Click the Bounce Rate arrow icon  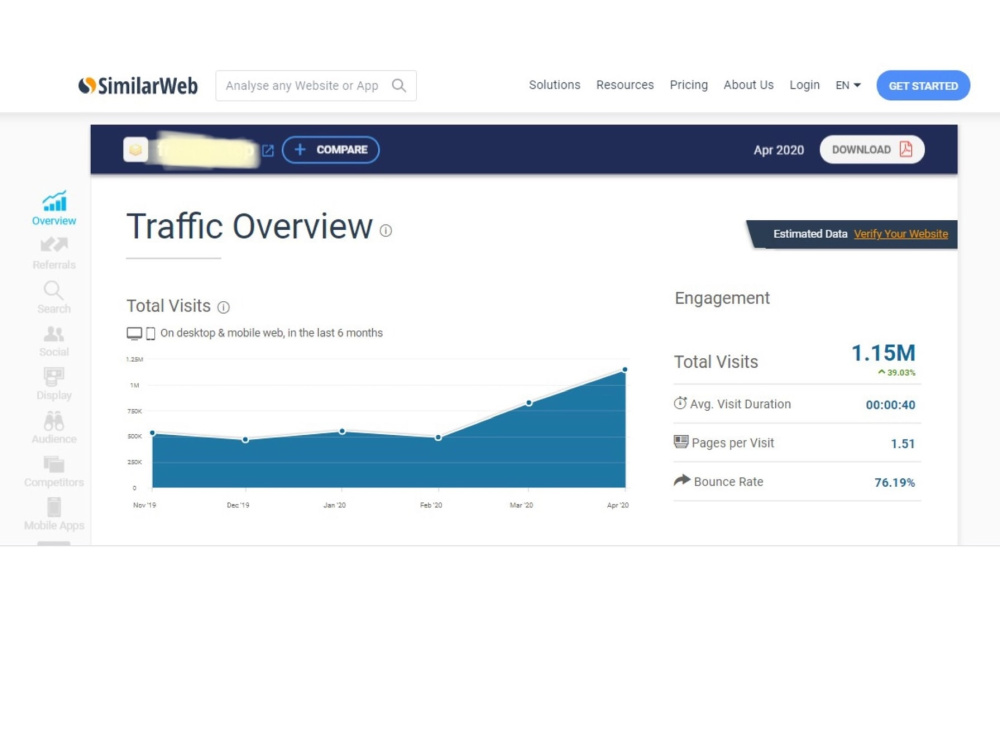pos(682,480)
